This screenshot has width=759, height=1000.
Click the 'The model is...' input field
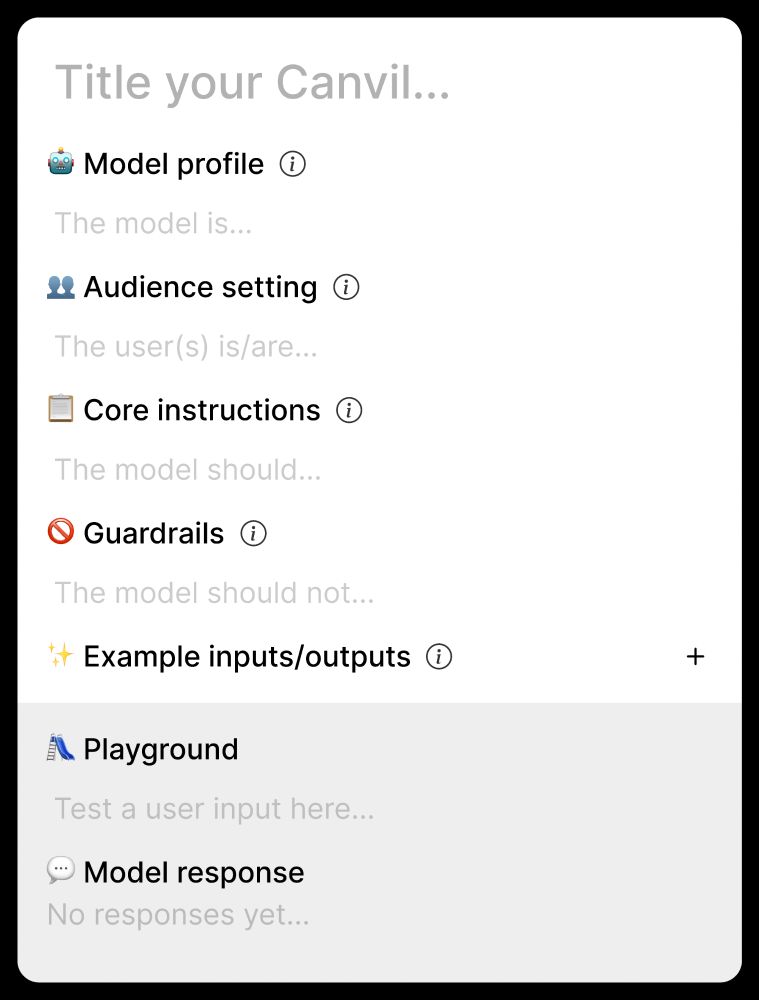380,223
